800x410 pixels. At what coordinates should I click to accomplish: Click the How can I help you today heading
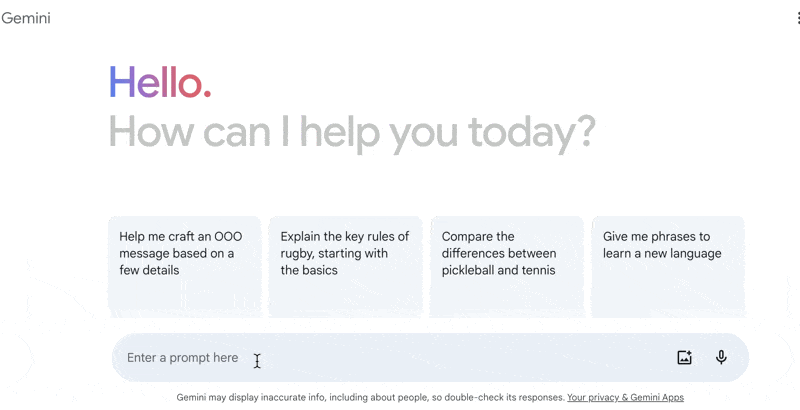(352, 133)
